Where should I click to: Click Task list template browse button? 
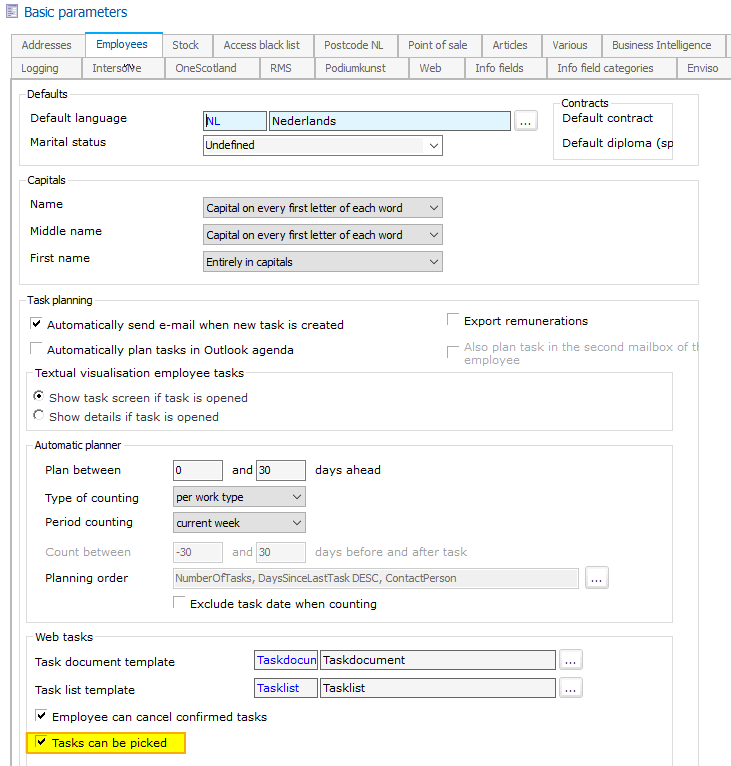[x=571, y=688]
